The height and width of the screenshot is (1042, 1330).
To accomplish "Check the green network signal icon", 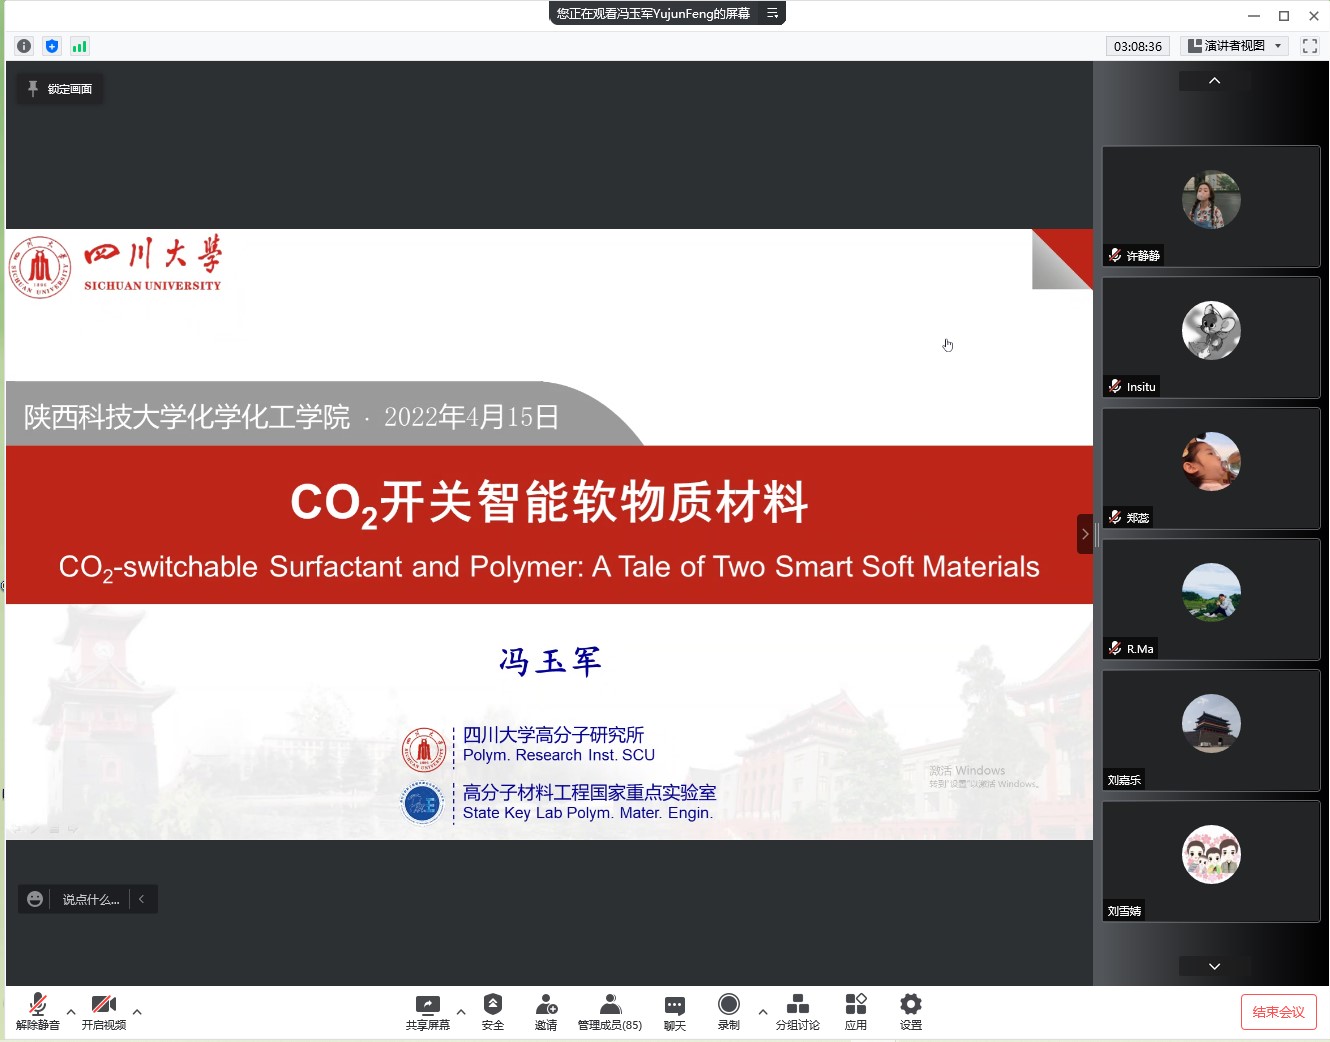I will coord(80,46).
